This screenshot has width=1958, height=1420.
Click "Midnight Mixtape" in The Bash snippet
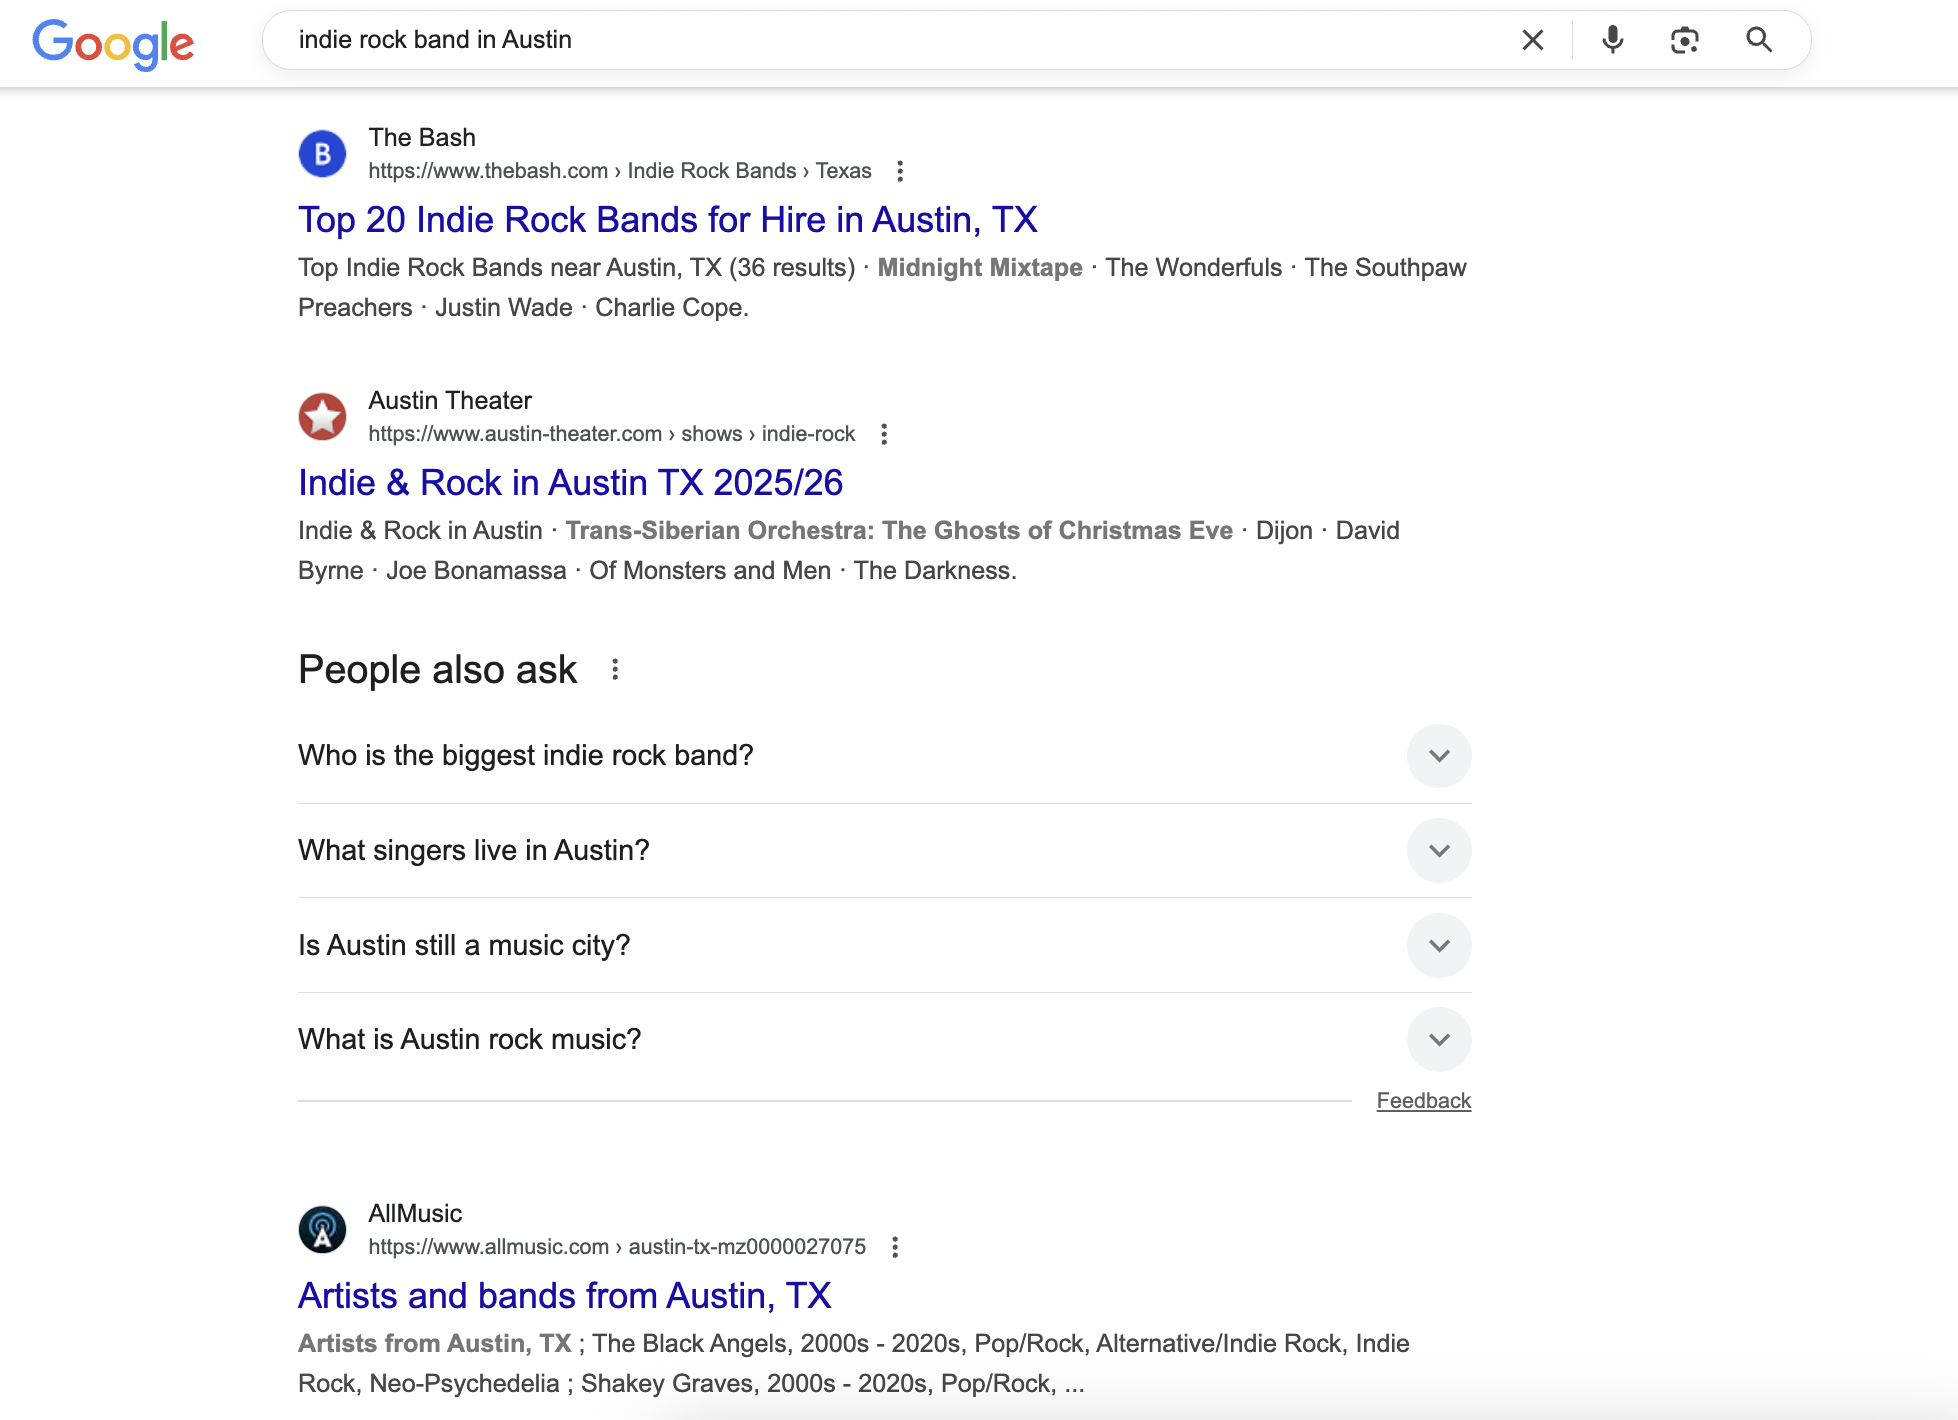click(980, 268)
